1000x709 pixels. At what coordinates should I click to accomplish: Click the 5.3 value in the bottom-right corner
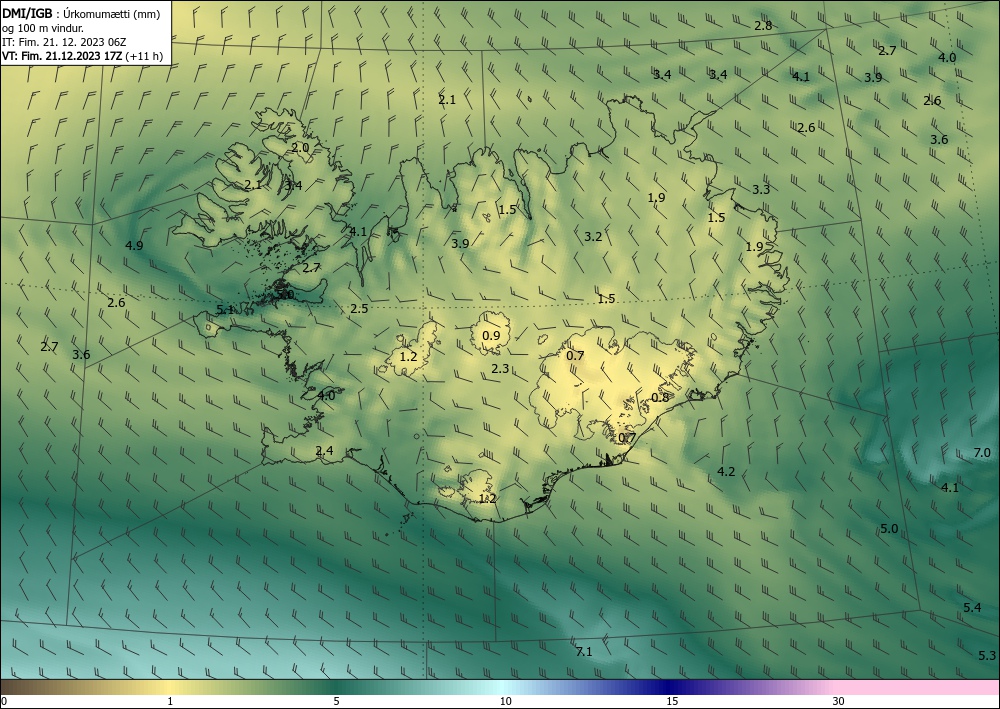click(x=987, y=655)
